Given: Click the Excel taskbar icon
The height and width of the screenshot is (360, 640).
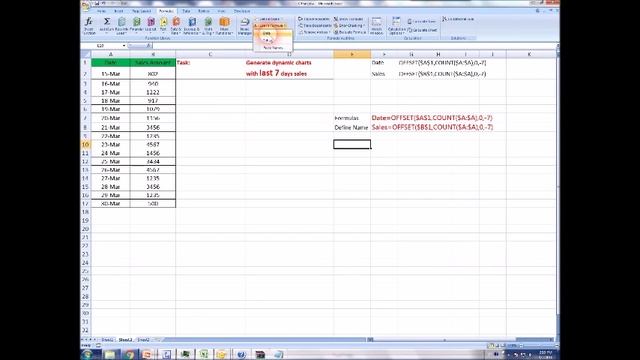Looking at the screenshot, I should 204,354.
